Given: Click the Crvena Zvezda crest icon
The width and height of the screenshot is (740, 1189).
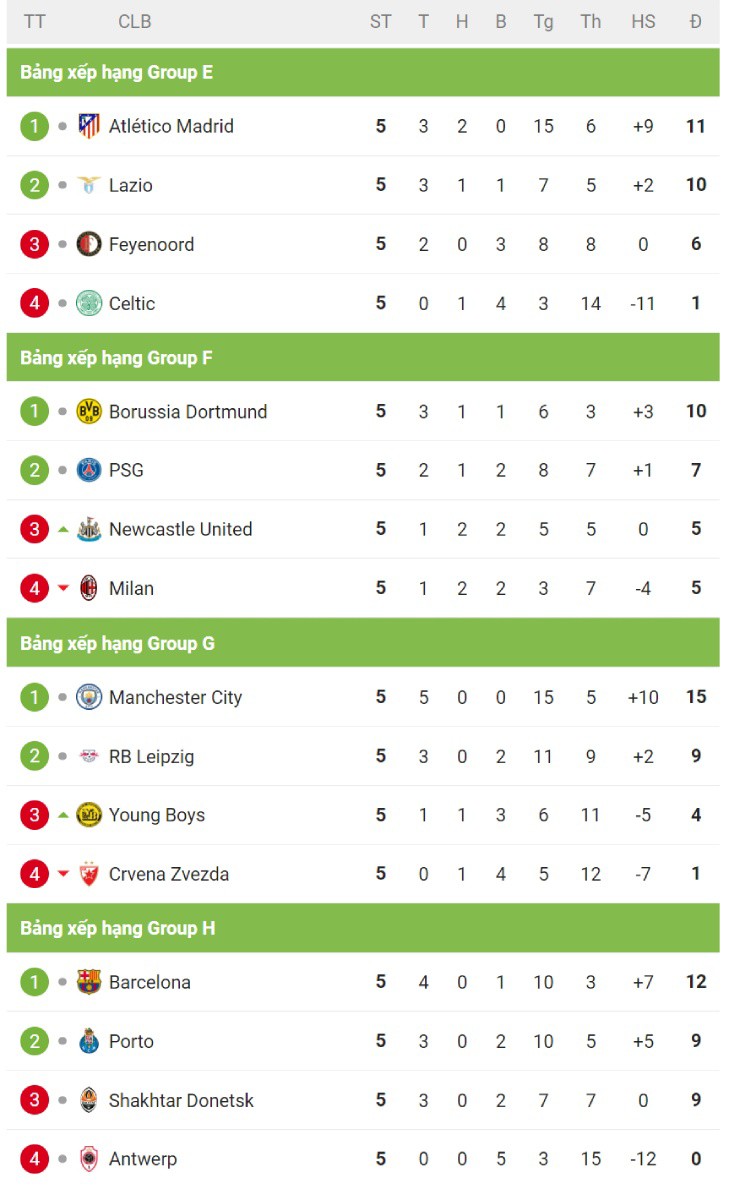Looking at the screenshot, I should coord(89,874).
